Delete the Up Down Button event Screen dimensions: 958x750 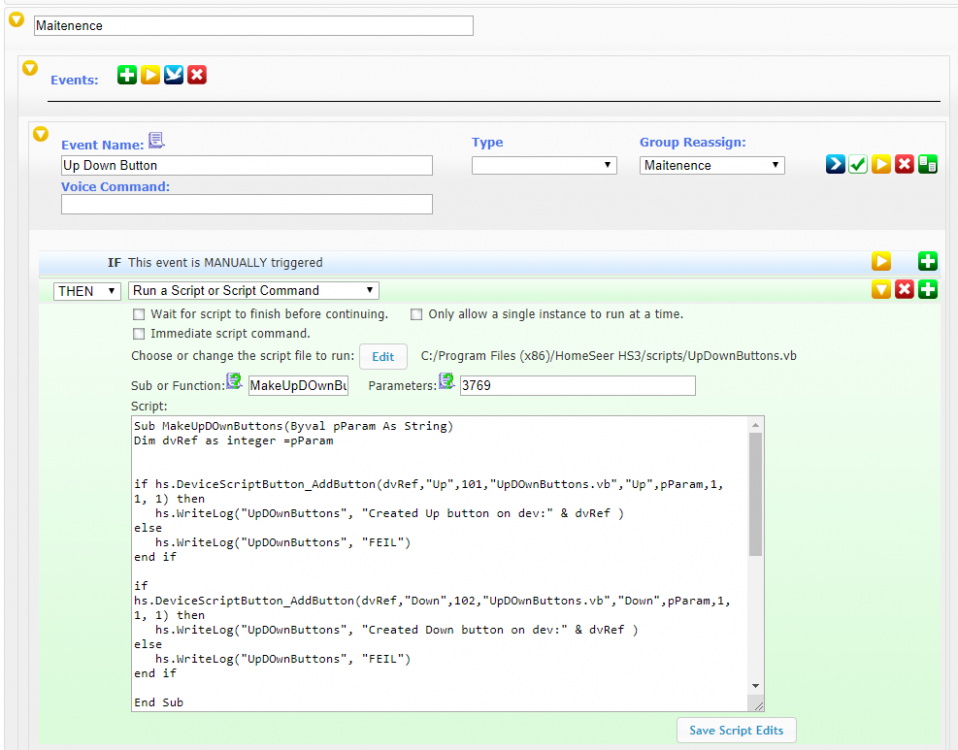[904, 165]
